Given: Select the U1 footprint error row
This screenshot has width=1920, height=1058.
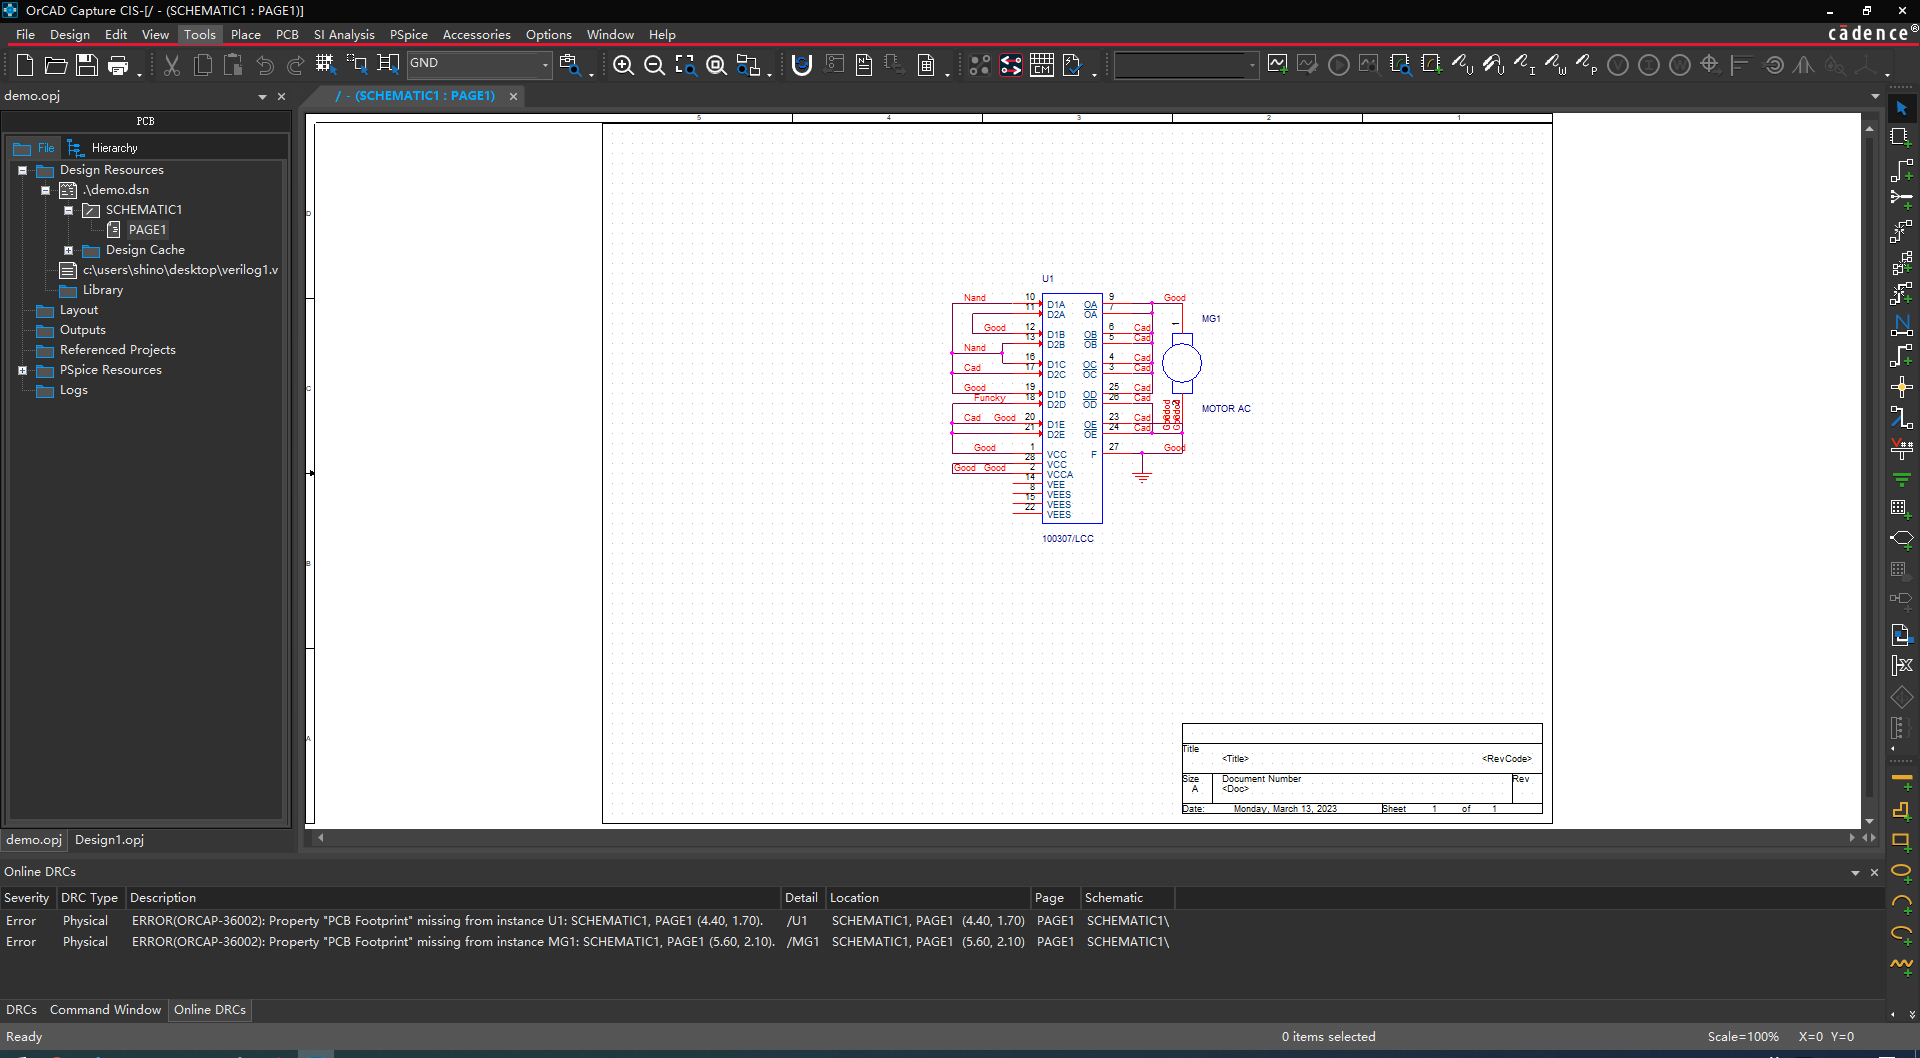Looking at the screenshot, I should [x=446, y=921].
